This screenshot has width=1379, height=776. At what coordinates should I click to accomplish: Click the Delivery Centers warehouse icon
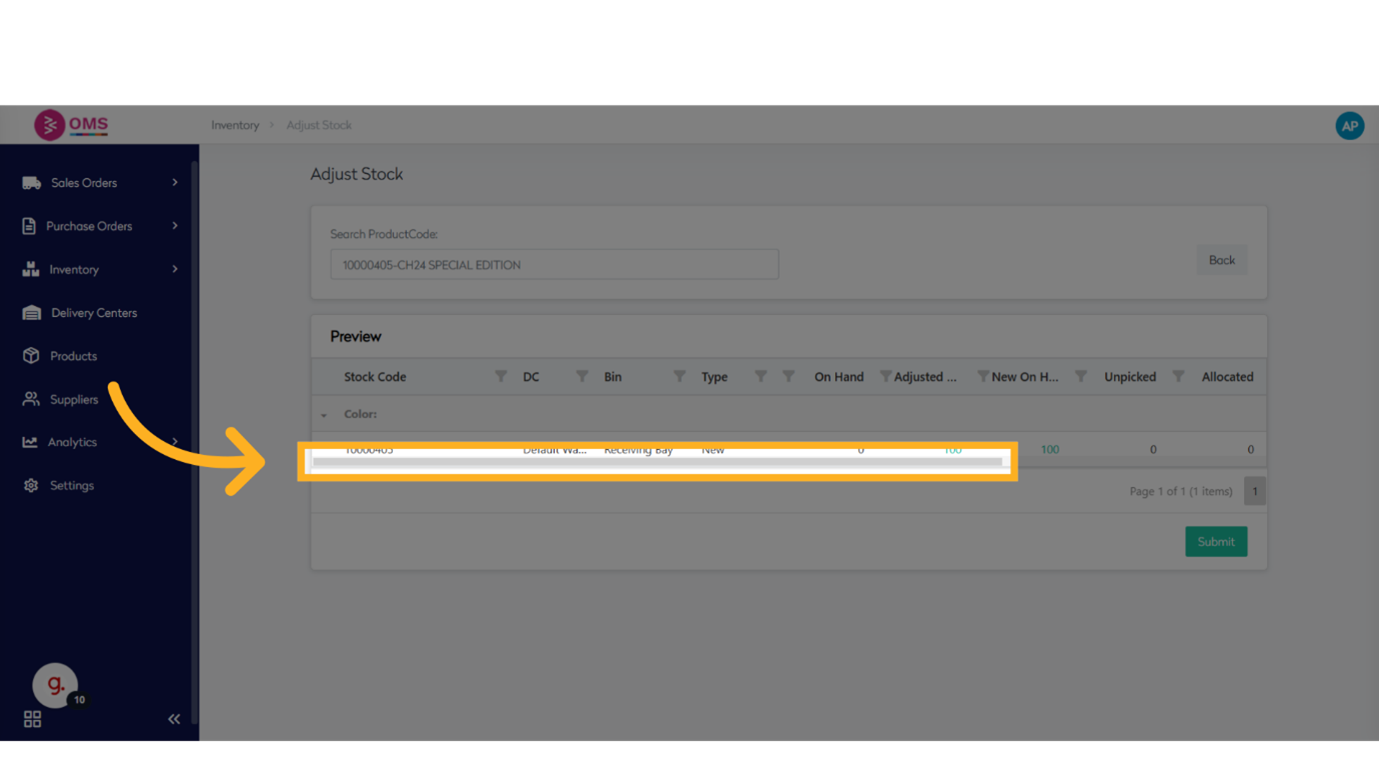[31, 313]
